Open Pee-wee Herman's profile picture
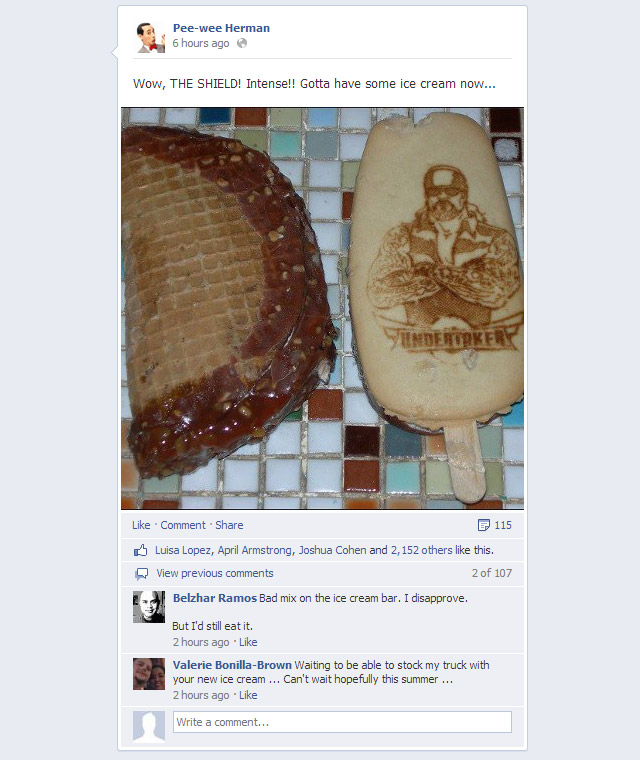 tap(149, 37)
